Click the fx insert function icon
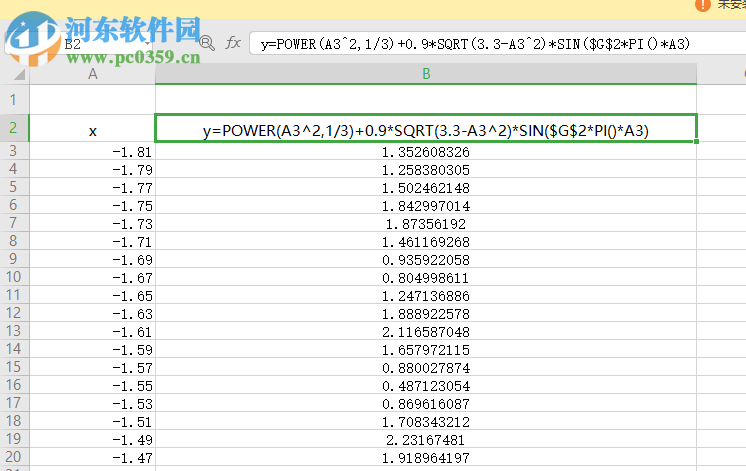This screenshot has height=471, width=746. (233, 43)
